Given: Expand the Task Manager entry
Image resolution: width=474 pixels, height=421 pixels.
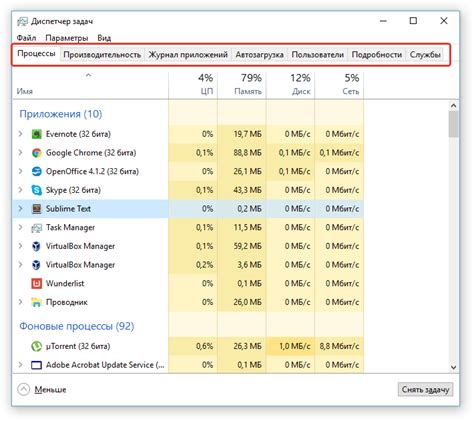Looking at the screenshot, I should [x=20, y=228].
